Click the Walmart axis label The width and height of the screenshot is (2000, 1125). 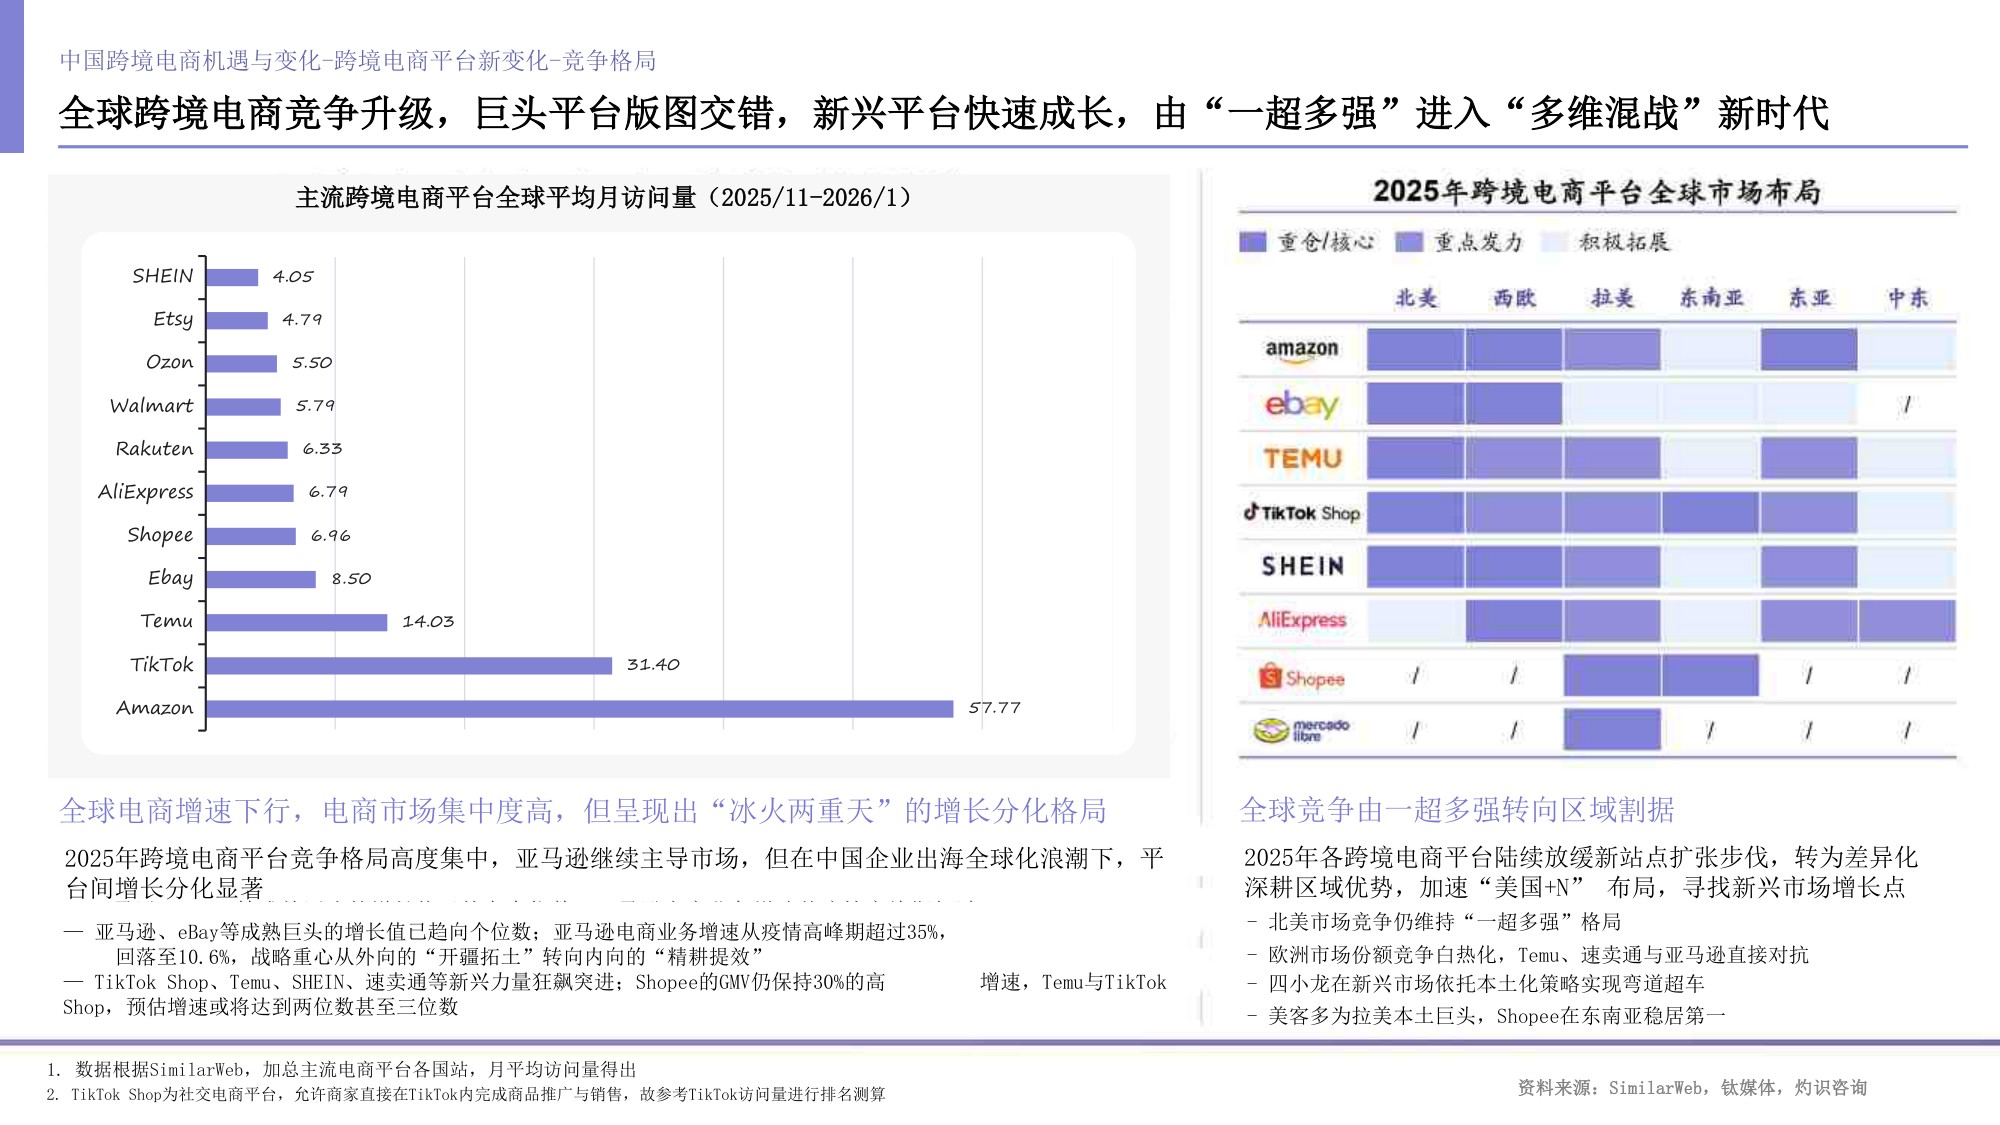pos(151,406)
